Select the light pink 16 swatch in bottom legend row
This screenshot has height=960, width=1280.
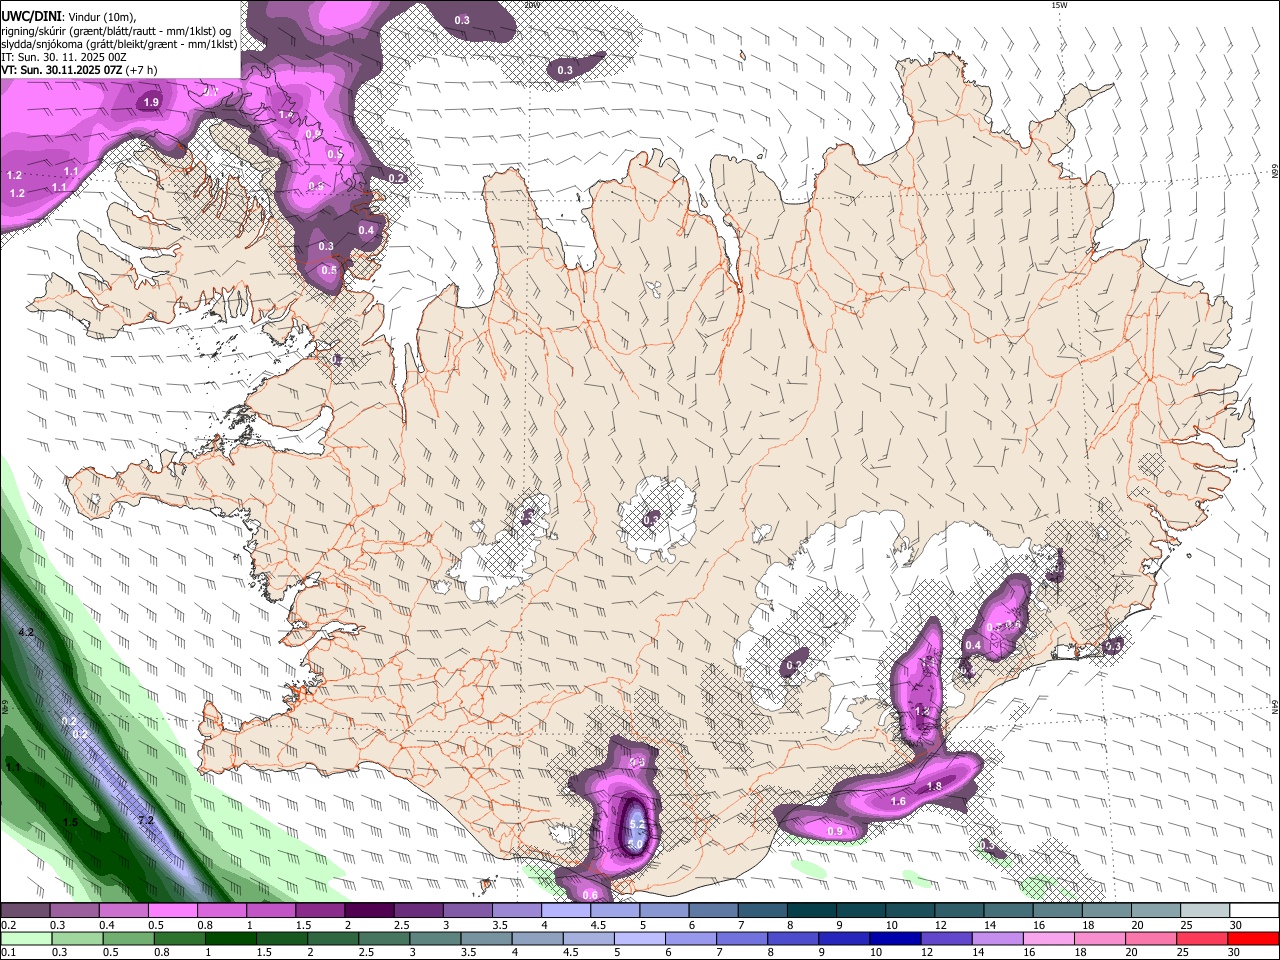1048,938
